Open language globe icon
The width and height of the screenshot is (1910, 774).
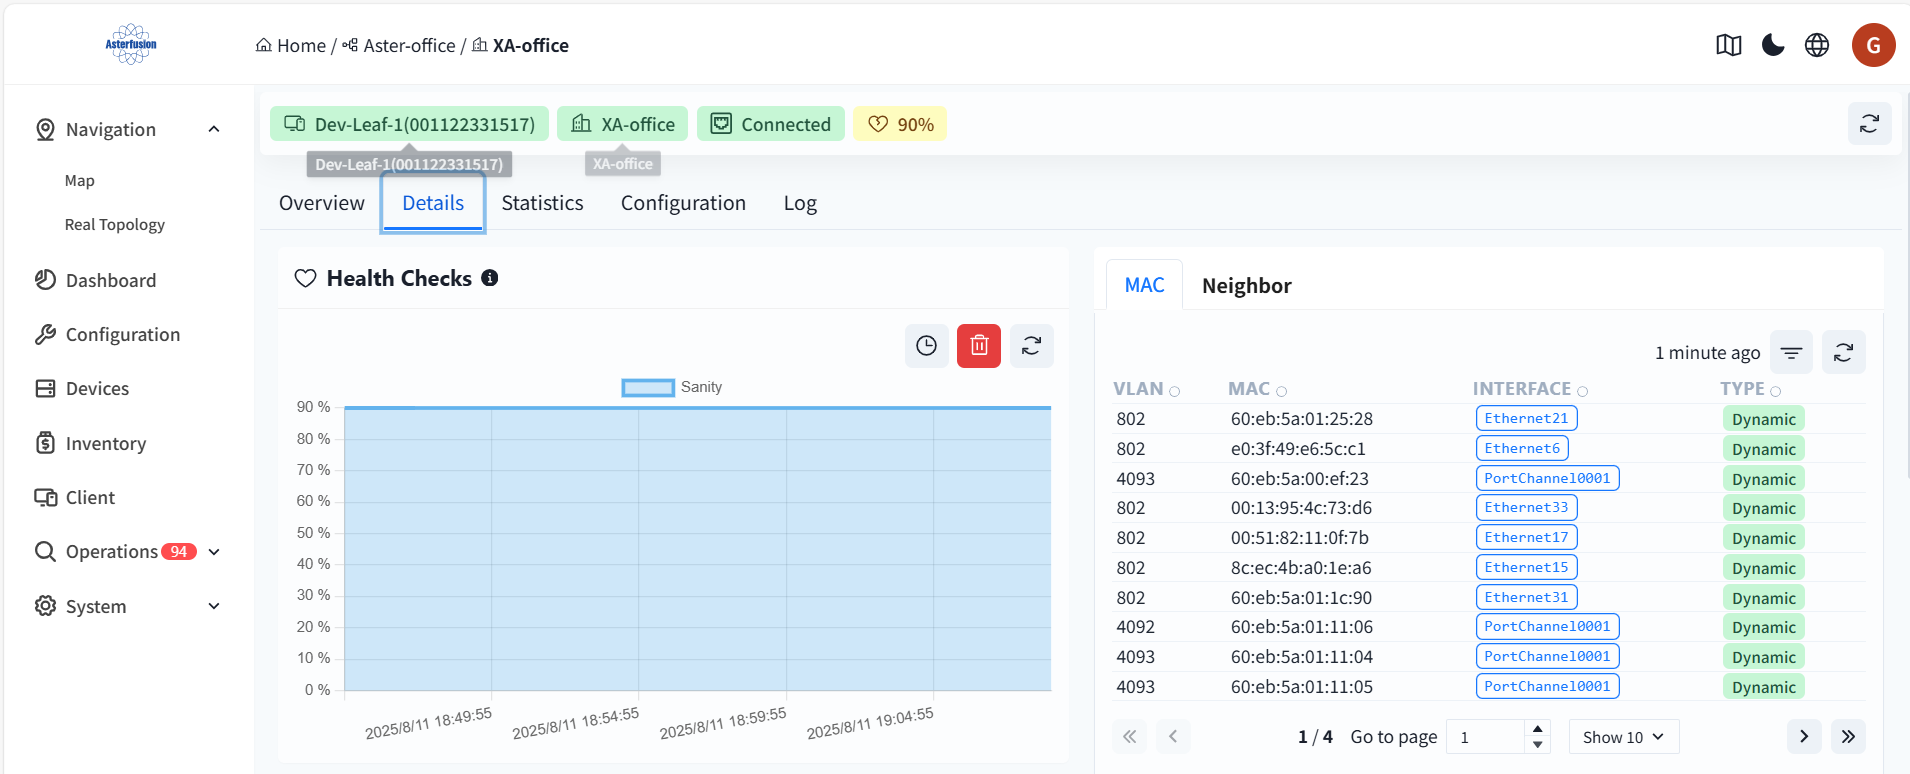tap(1817, 45)
